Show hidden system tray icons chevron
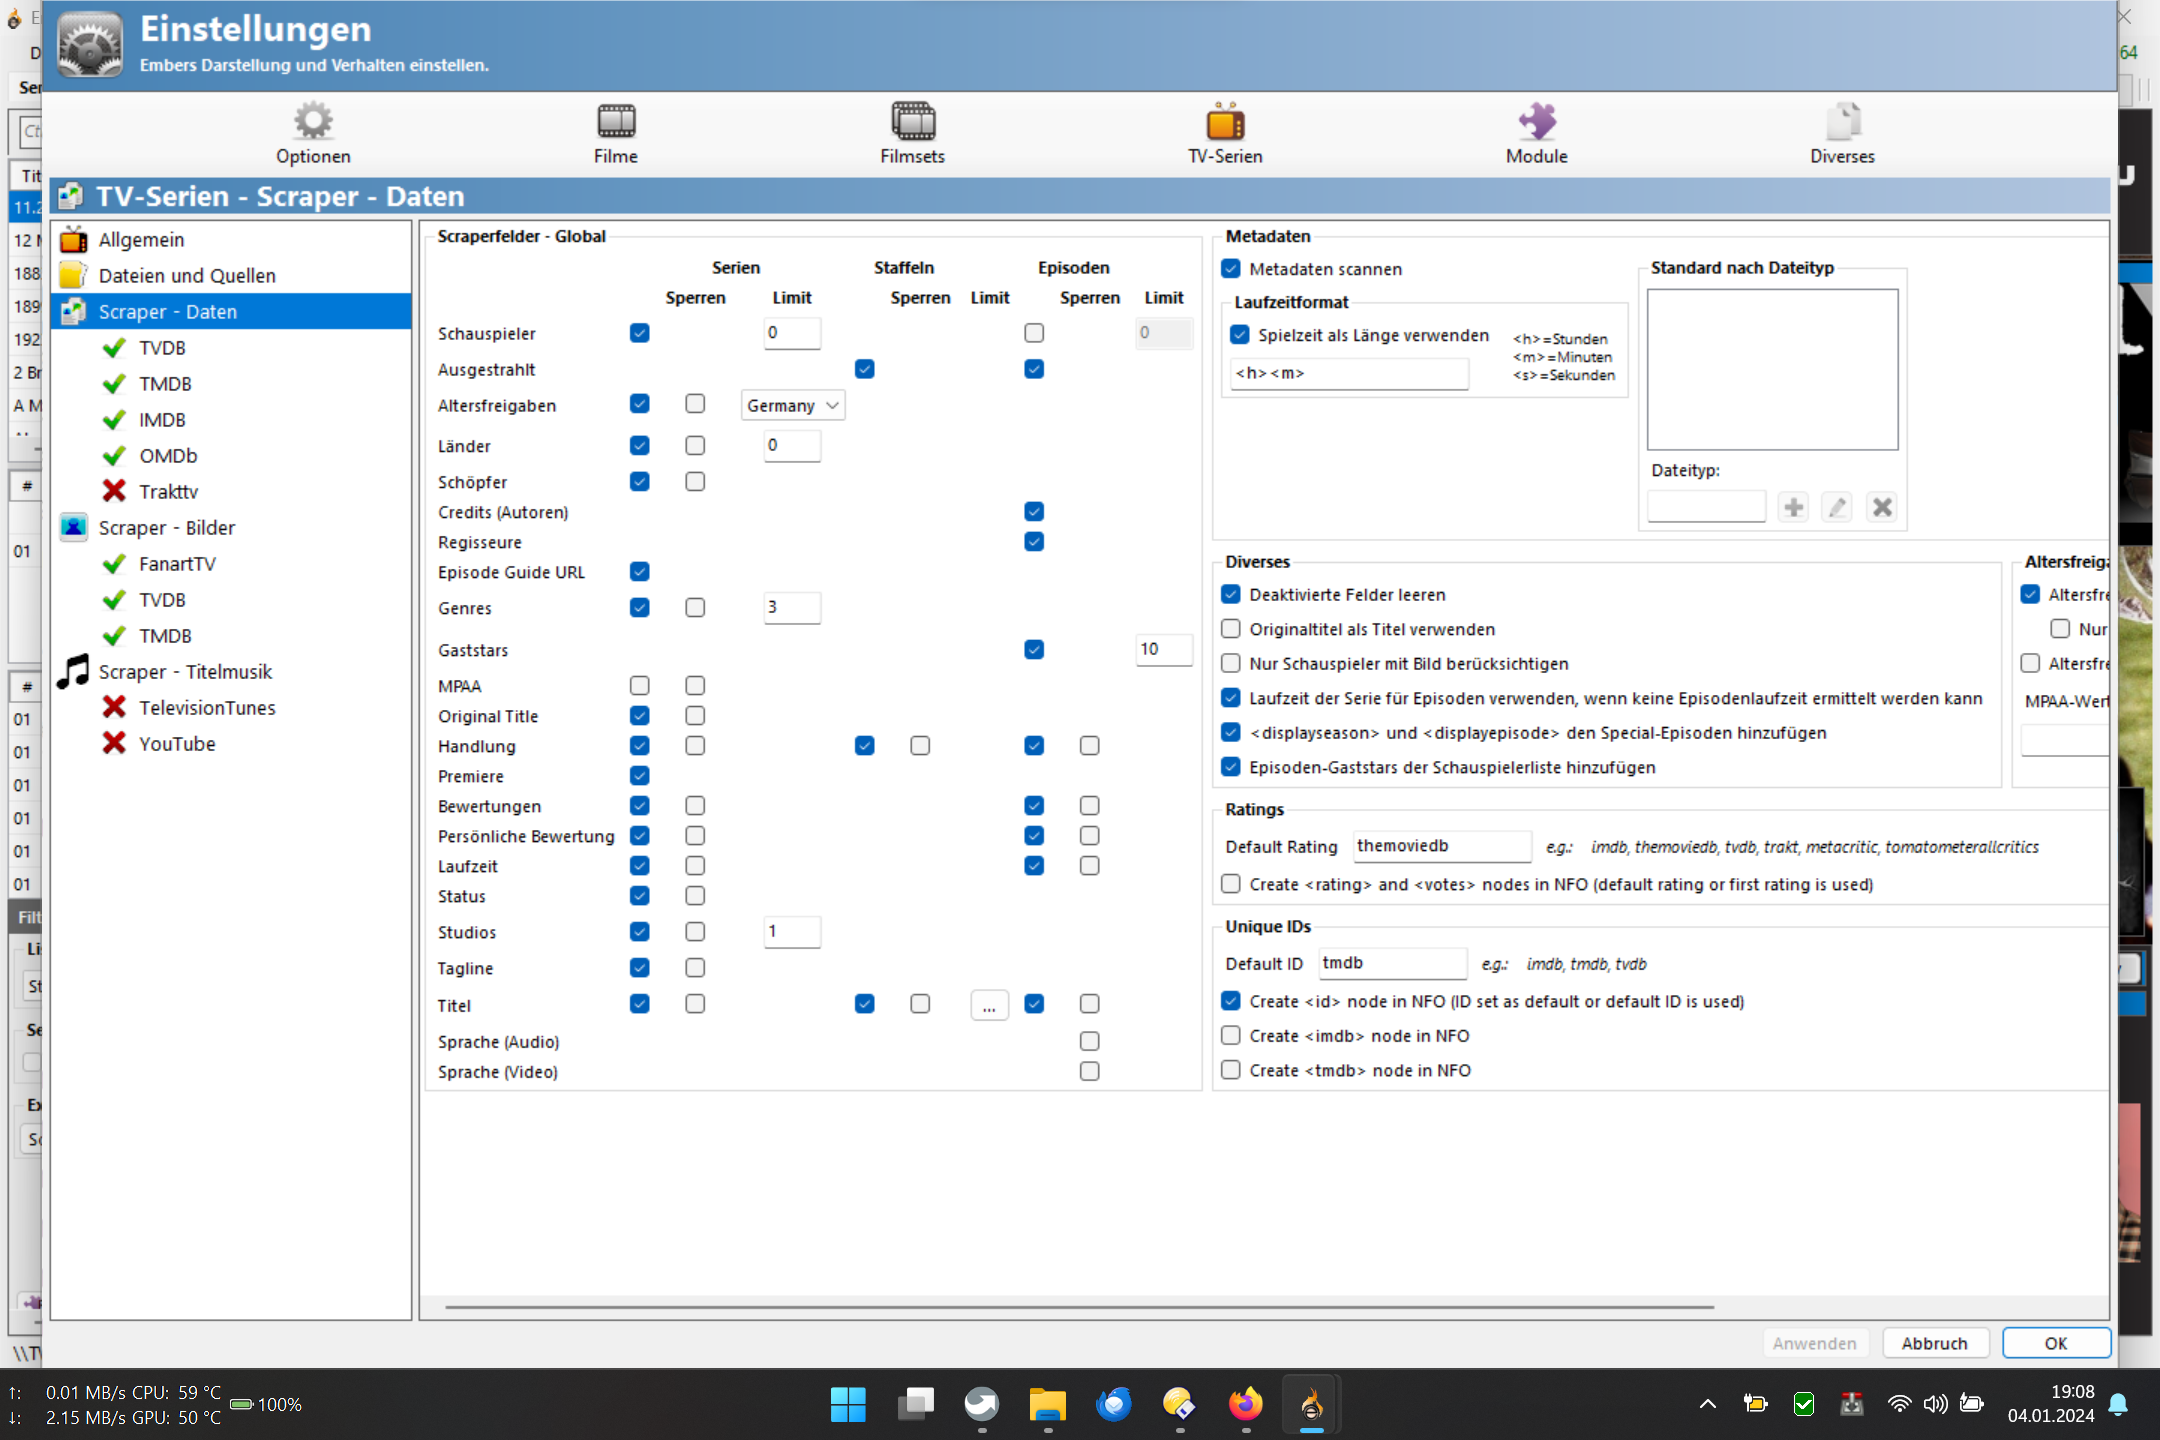This screenshot has height=1440, width=2160. point(1708,1405)
